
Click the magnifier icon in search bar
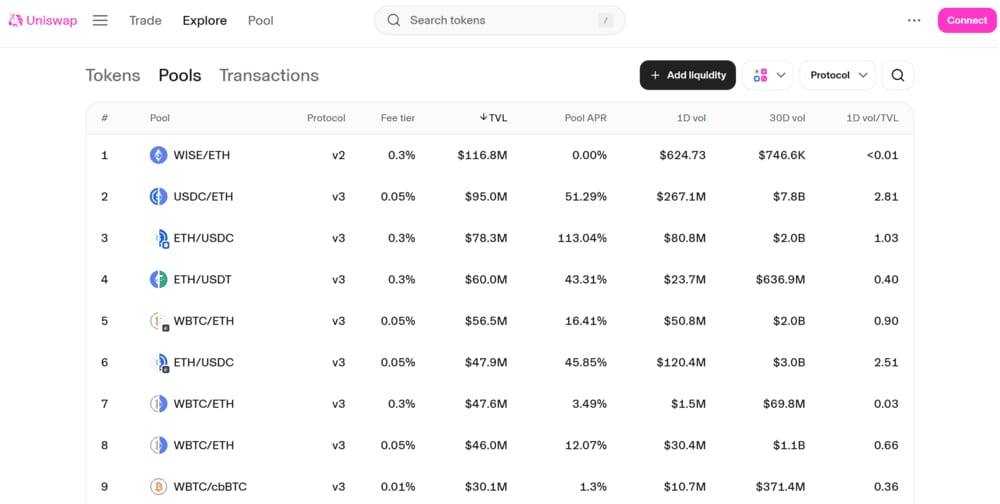click(393, 20)
